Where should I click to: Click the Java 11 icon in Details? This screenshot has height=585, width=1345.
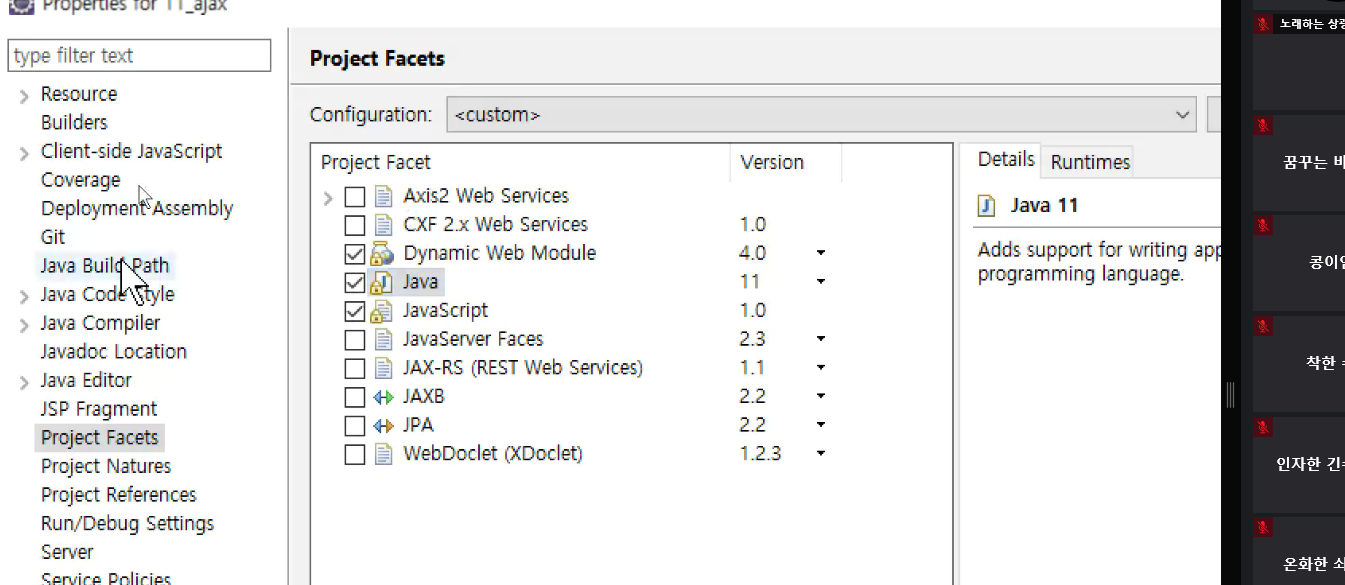987,206
